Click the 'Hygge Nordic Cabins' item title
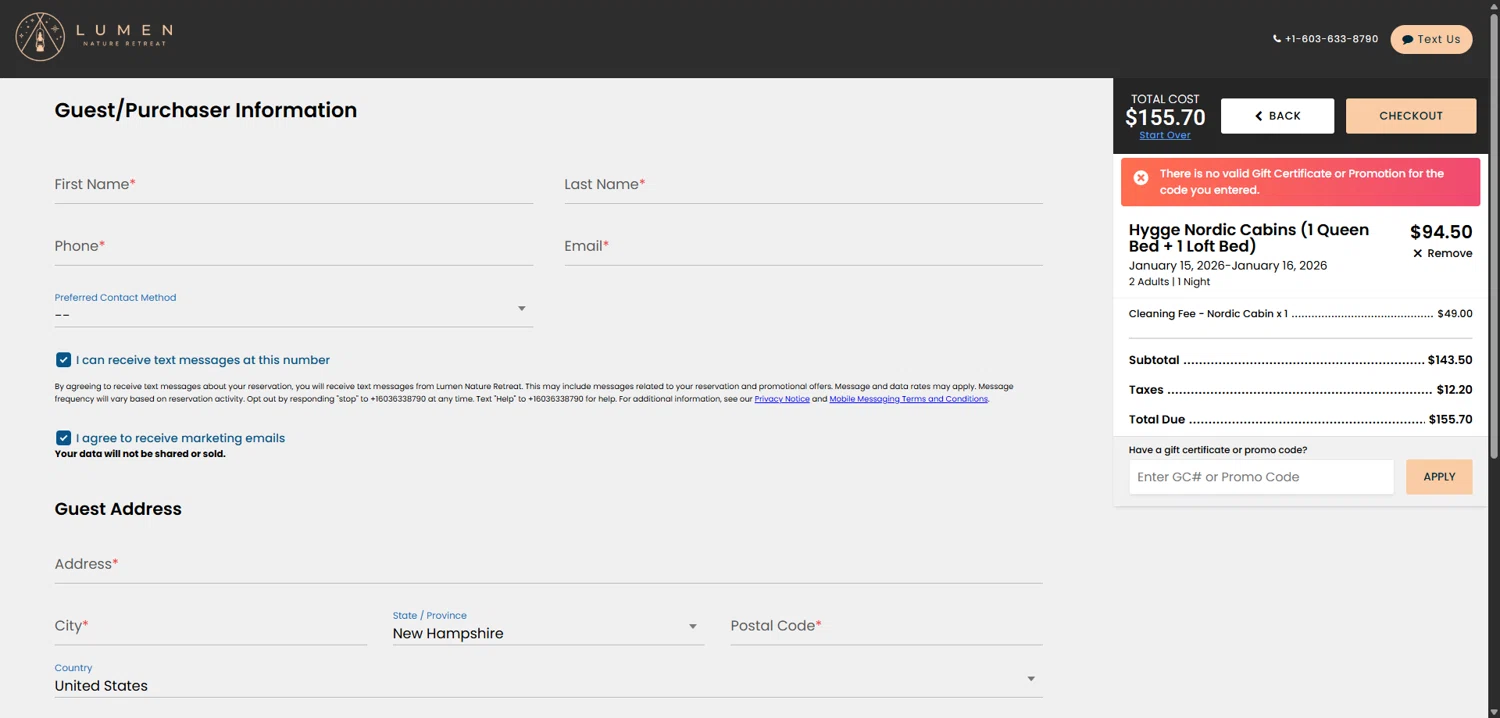The height and width of the screenshot is (718, 1500). click(x=1249, y=238)
